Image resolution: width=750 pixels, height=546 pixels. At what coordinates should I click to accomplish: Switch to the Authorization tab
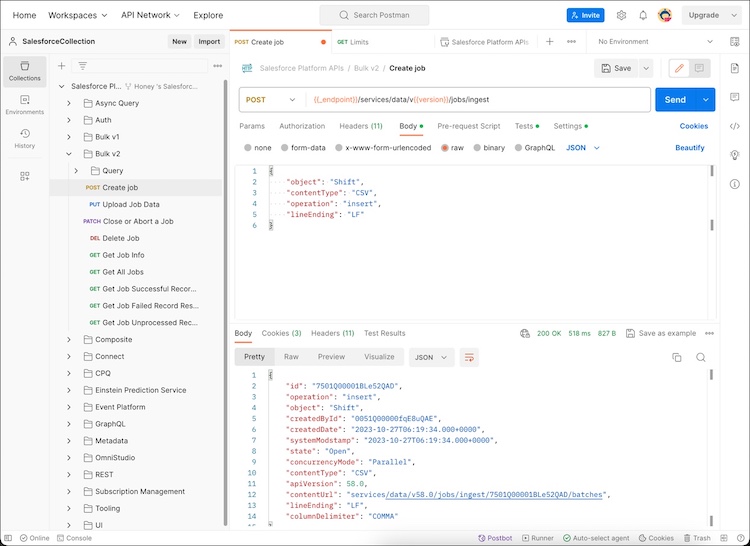point(302,126)
